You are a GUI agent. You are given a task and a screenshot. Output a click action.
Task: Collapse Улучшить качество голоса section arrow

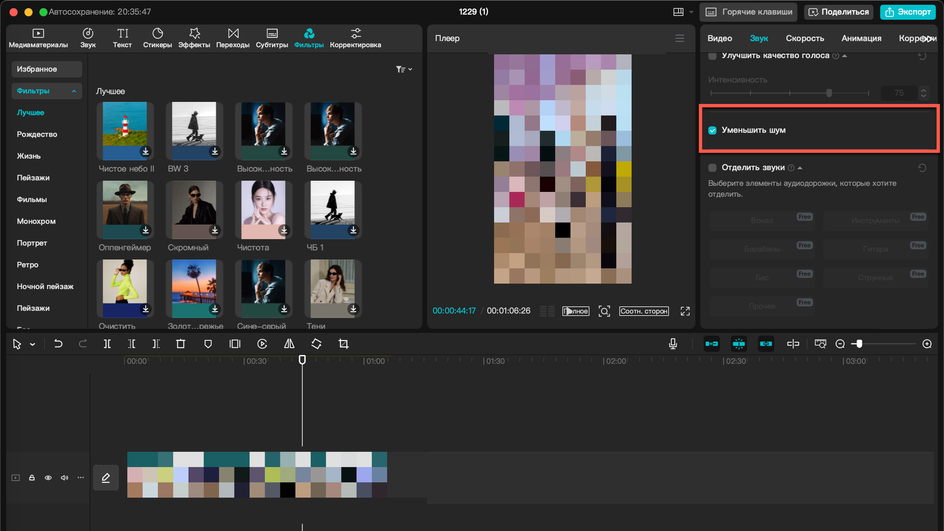(x=845, y=56)
